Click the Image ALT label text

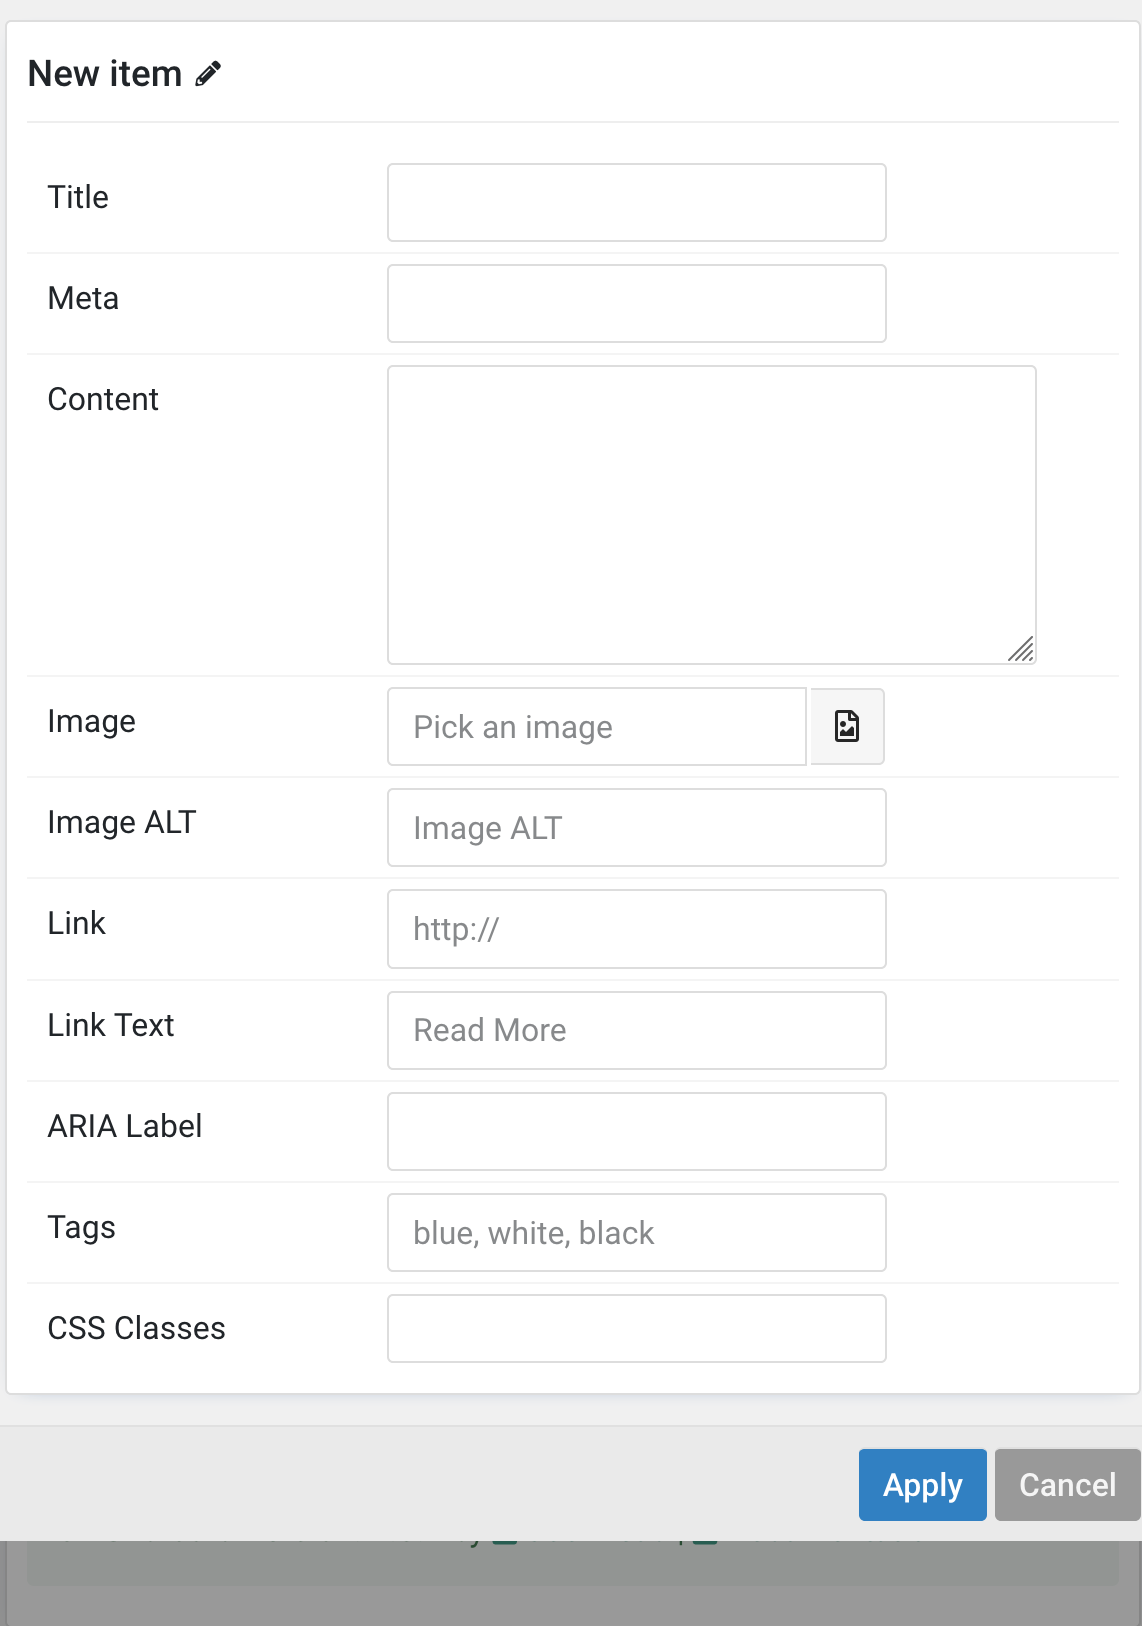tap(122, 822)
